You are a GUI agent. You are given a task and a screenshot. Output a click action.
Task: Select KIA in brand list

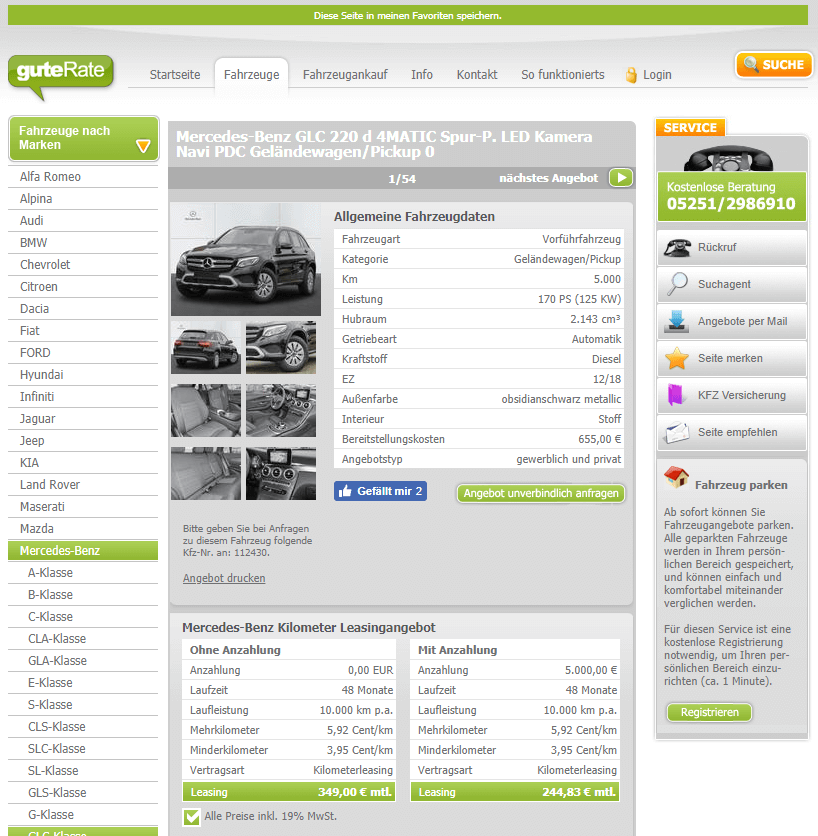pos(83,462)
